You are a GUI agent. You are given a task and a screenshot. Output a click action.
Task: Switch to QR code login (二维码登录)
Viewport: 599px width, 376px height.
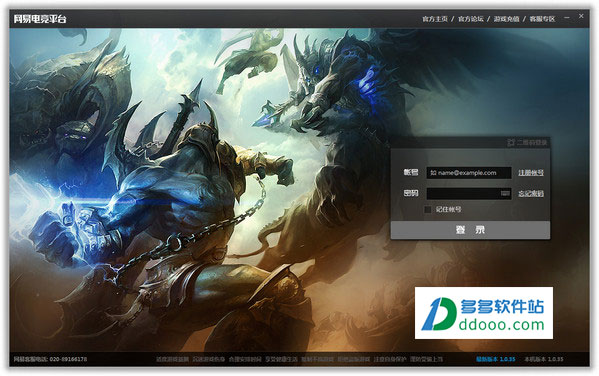pos(528,143)
